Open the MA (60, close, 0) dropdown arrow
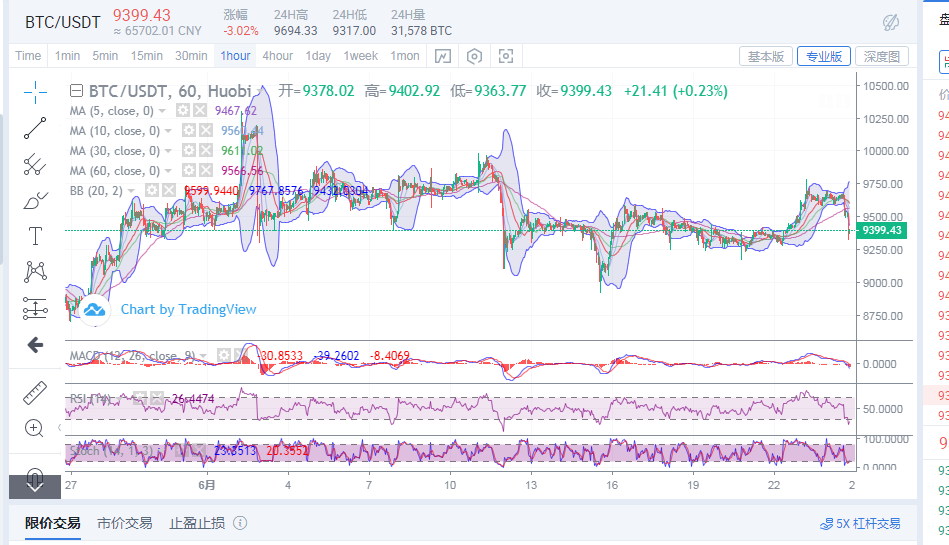Image resolution: width=949 pixels, height=545 pixels. tap(168, 171)
